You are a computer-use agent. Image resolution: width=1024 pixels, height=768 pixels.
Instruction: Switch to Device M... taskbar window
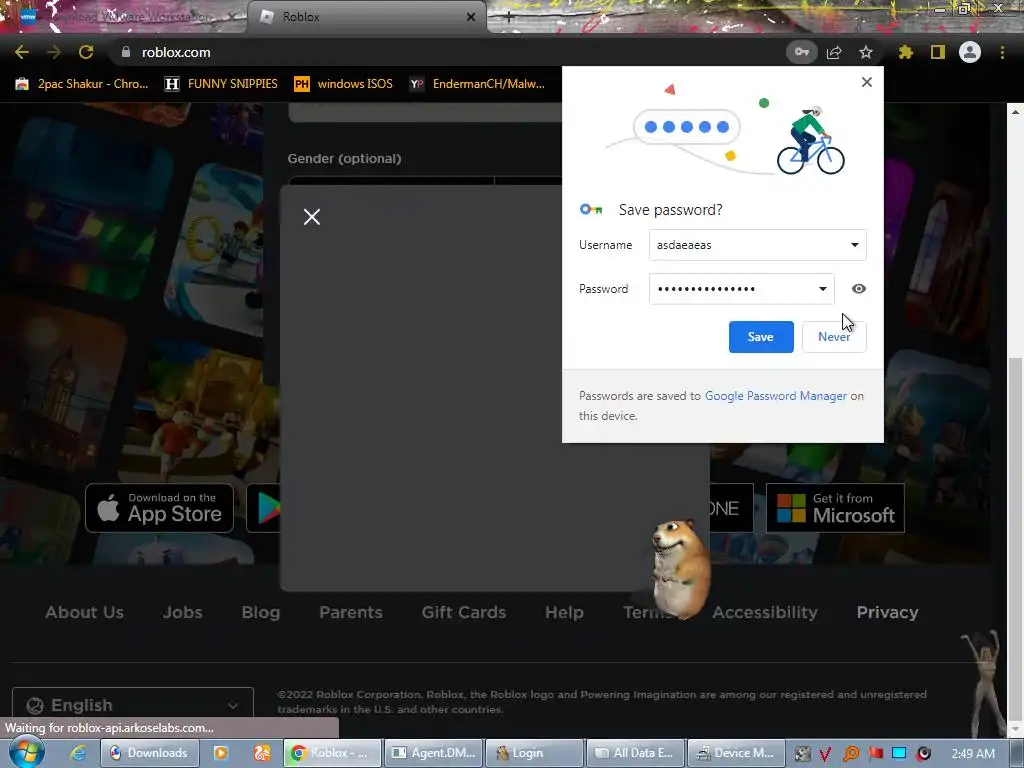click(736, 753)
